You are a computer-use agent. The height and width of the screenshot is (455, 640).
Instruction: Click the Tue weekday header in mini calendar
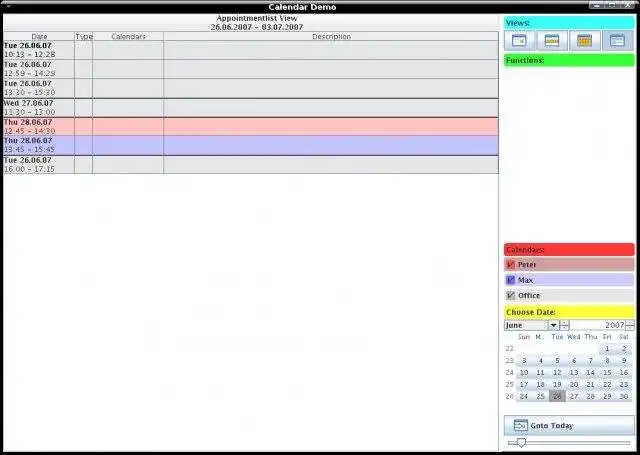tap(557, 337)
